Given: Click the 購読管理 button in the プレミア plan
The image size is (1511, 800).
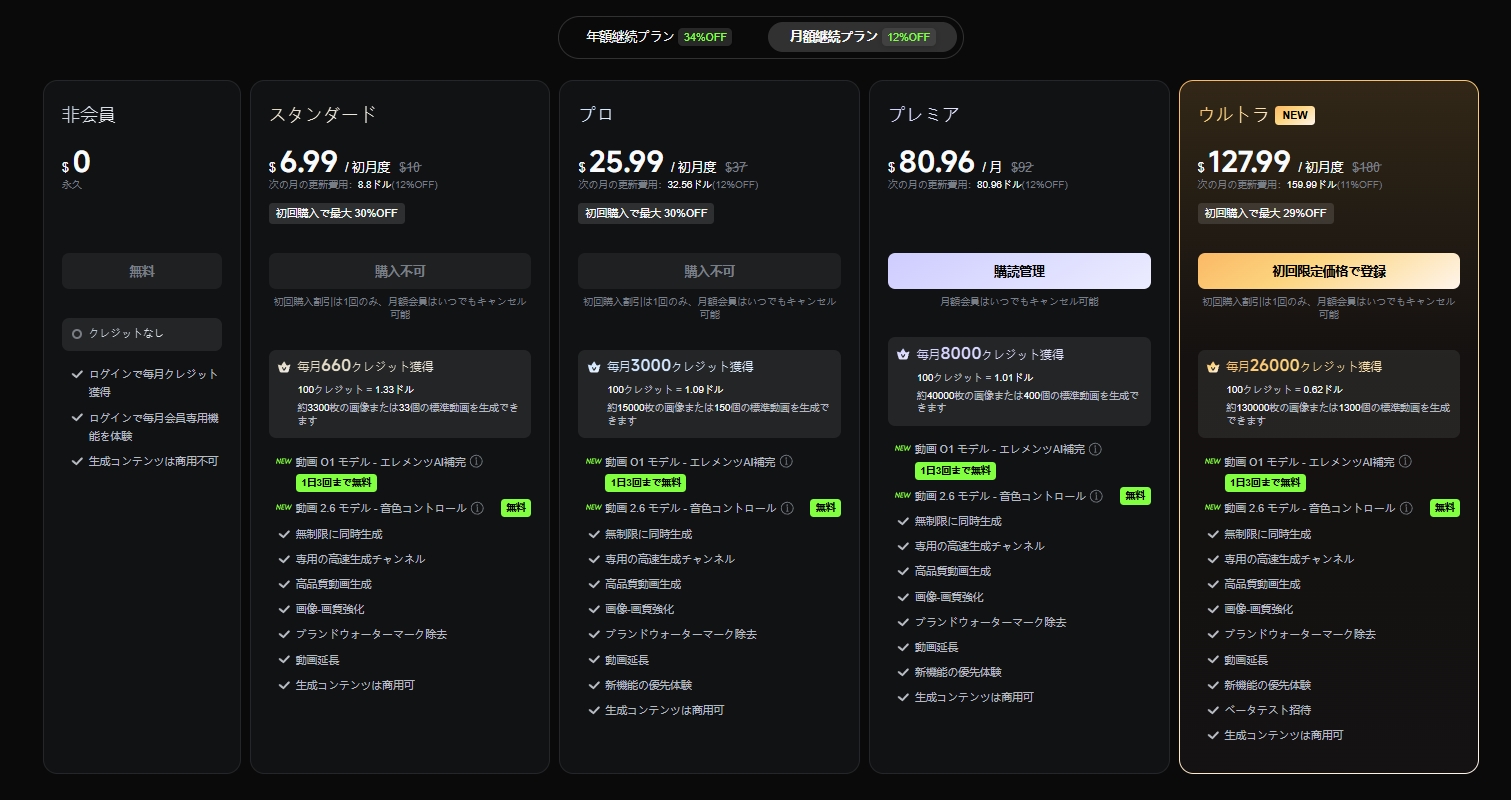Looking at the screenshot, I should pos(1019,271).
